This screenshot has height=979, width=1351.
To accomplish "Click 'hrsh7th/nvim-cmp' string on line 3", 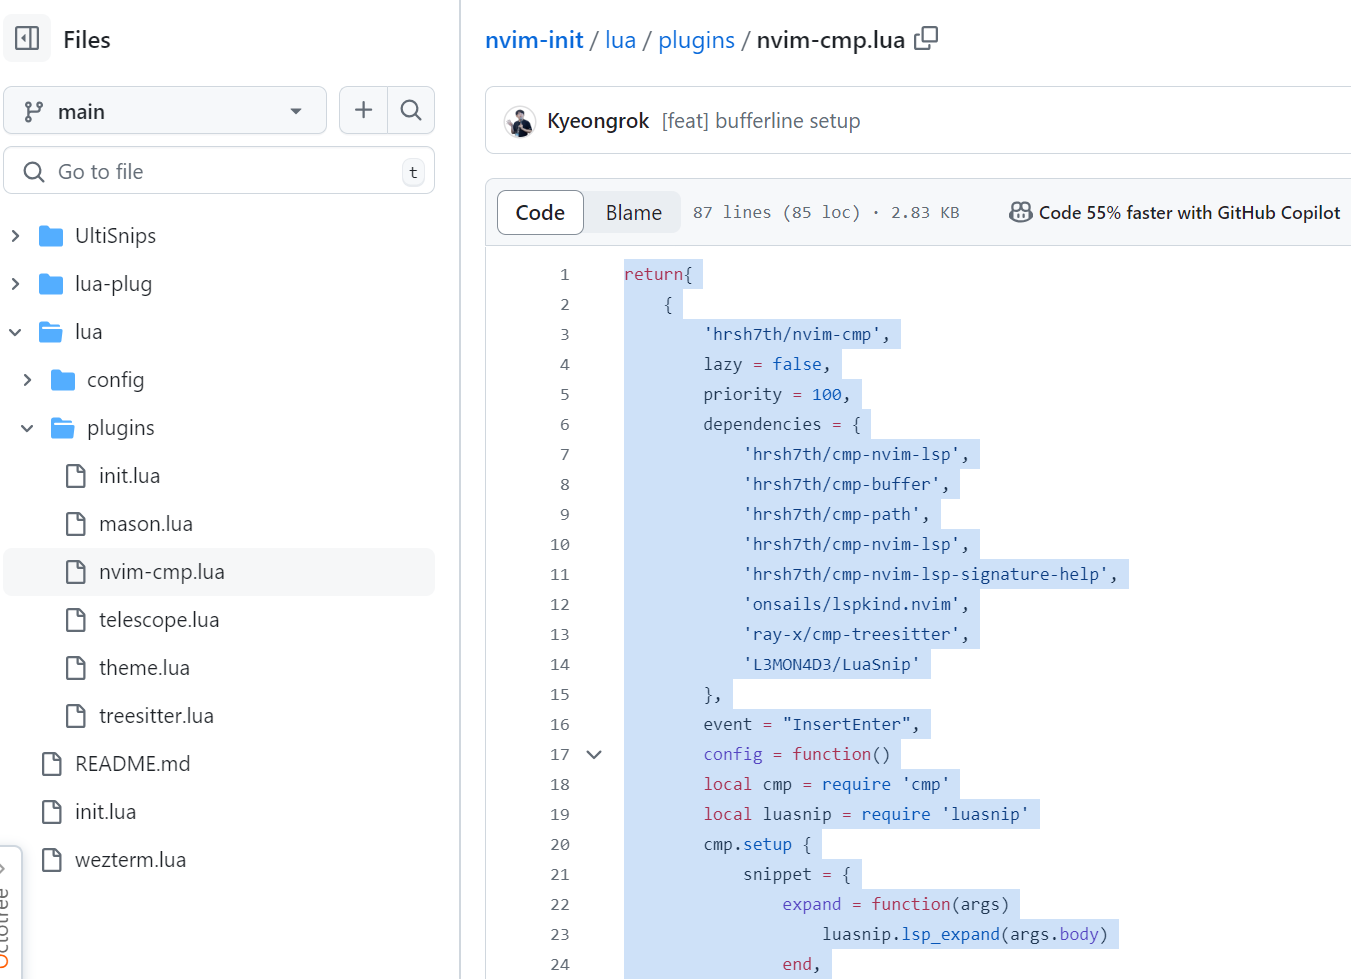I will [x=792, y=334].
